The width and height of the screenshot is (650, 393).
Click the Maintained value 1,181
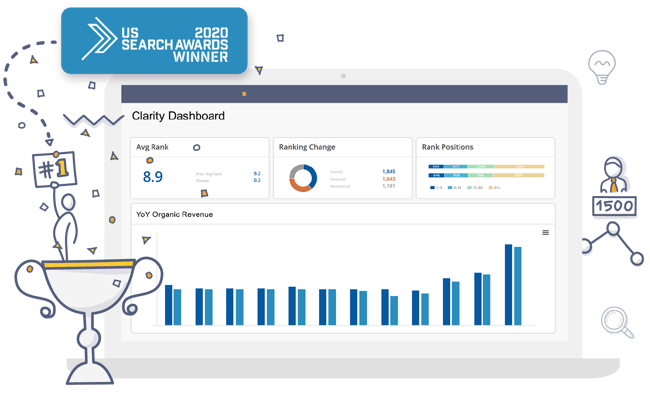(x=389, y=186)
